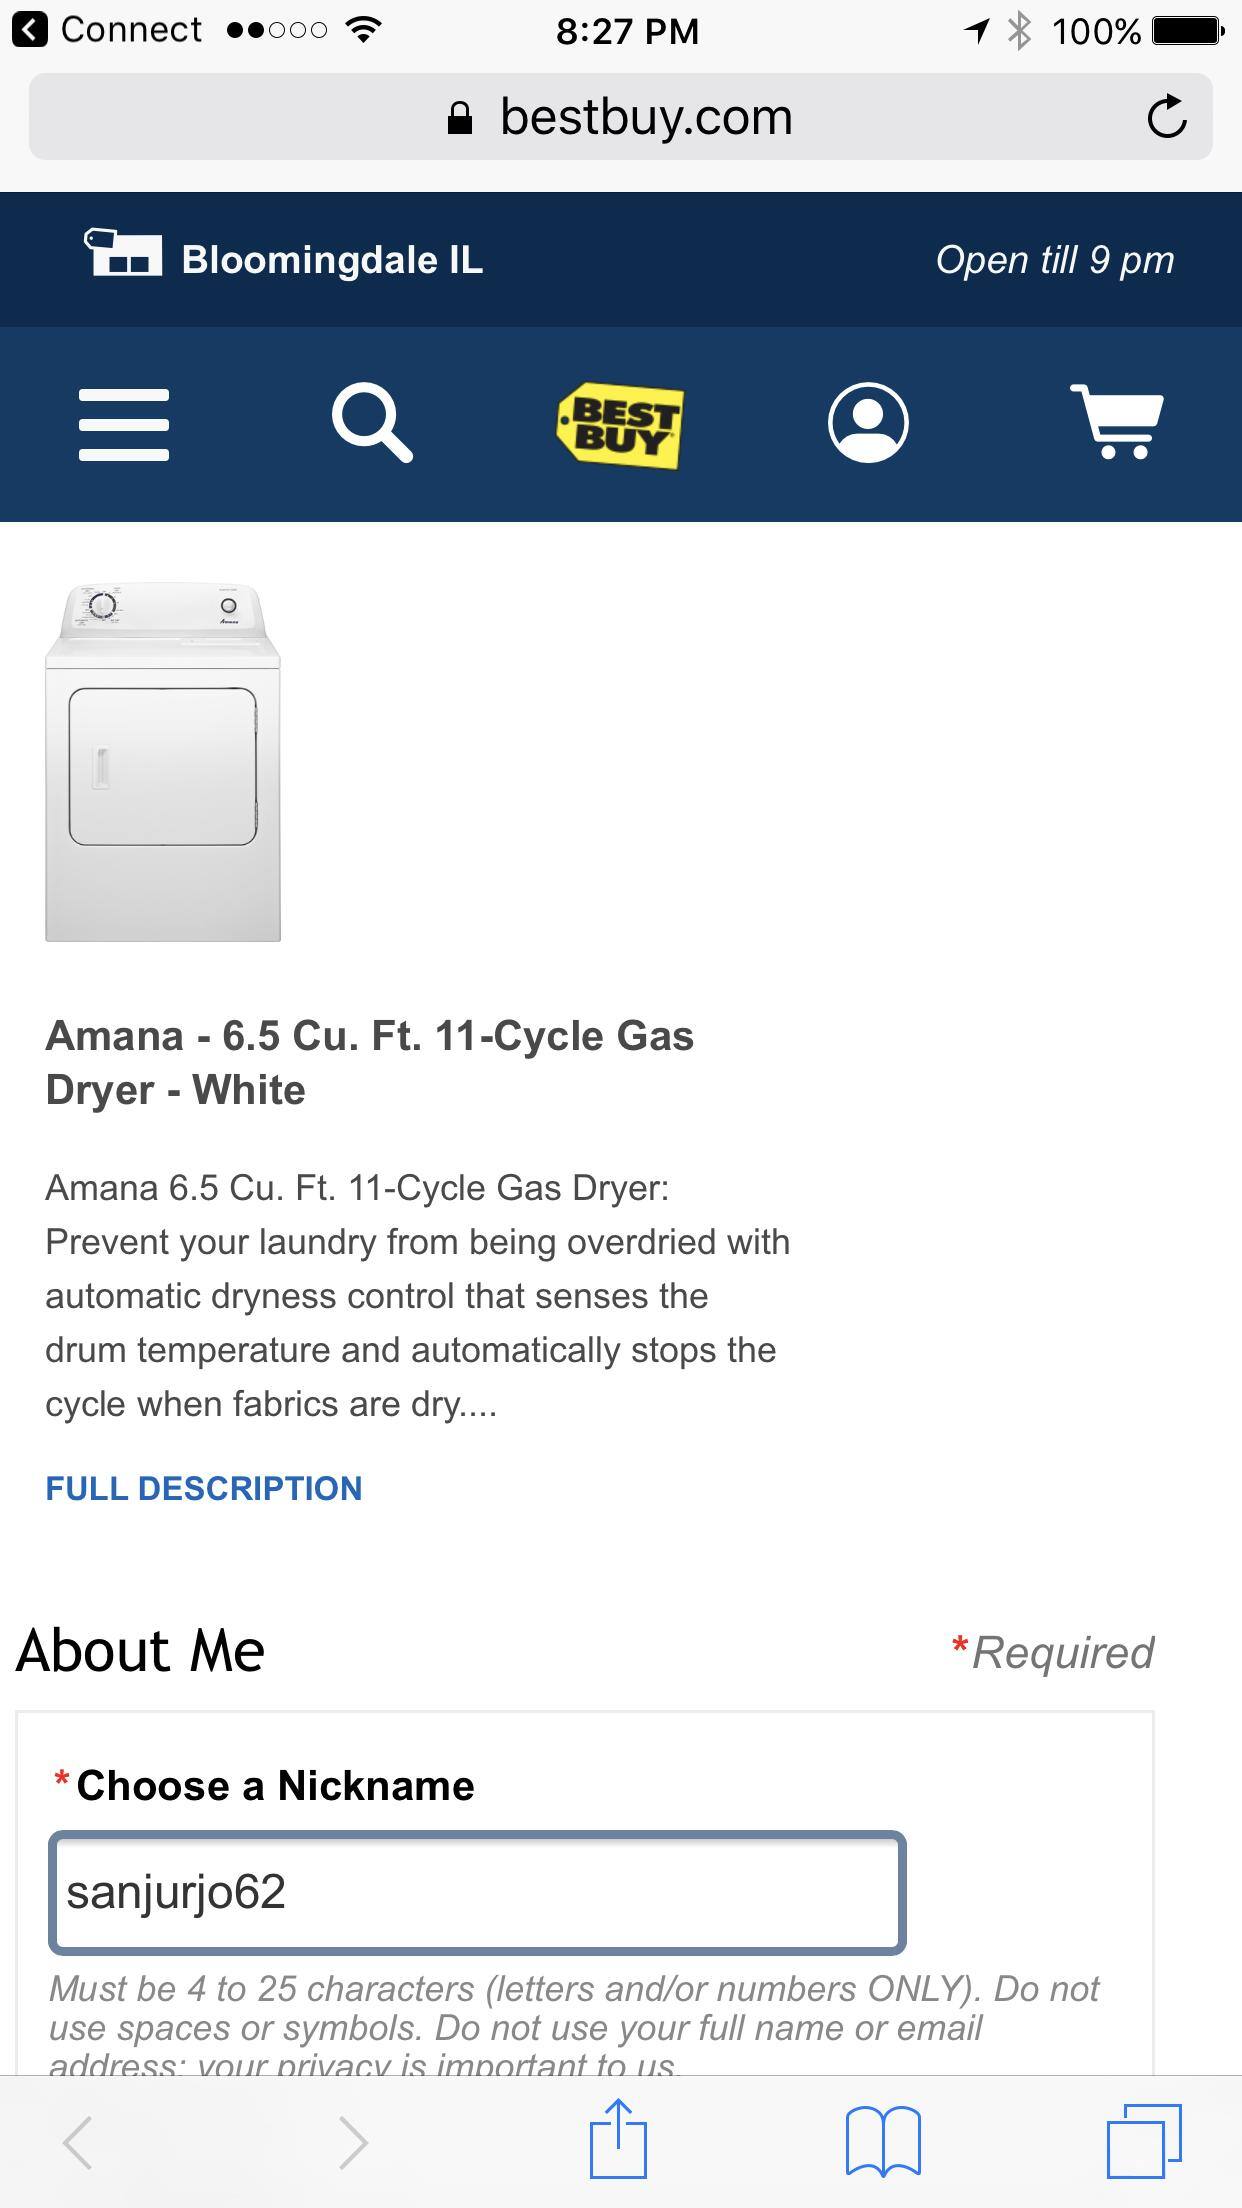The image size is (1242, 2208).
Task: Tap the store icon next to Bloomingdale IL
Action: [x=122, y=258]
